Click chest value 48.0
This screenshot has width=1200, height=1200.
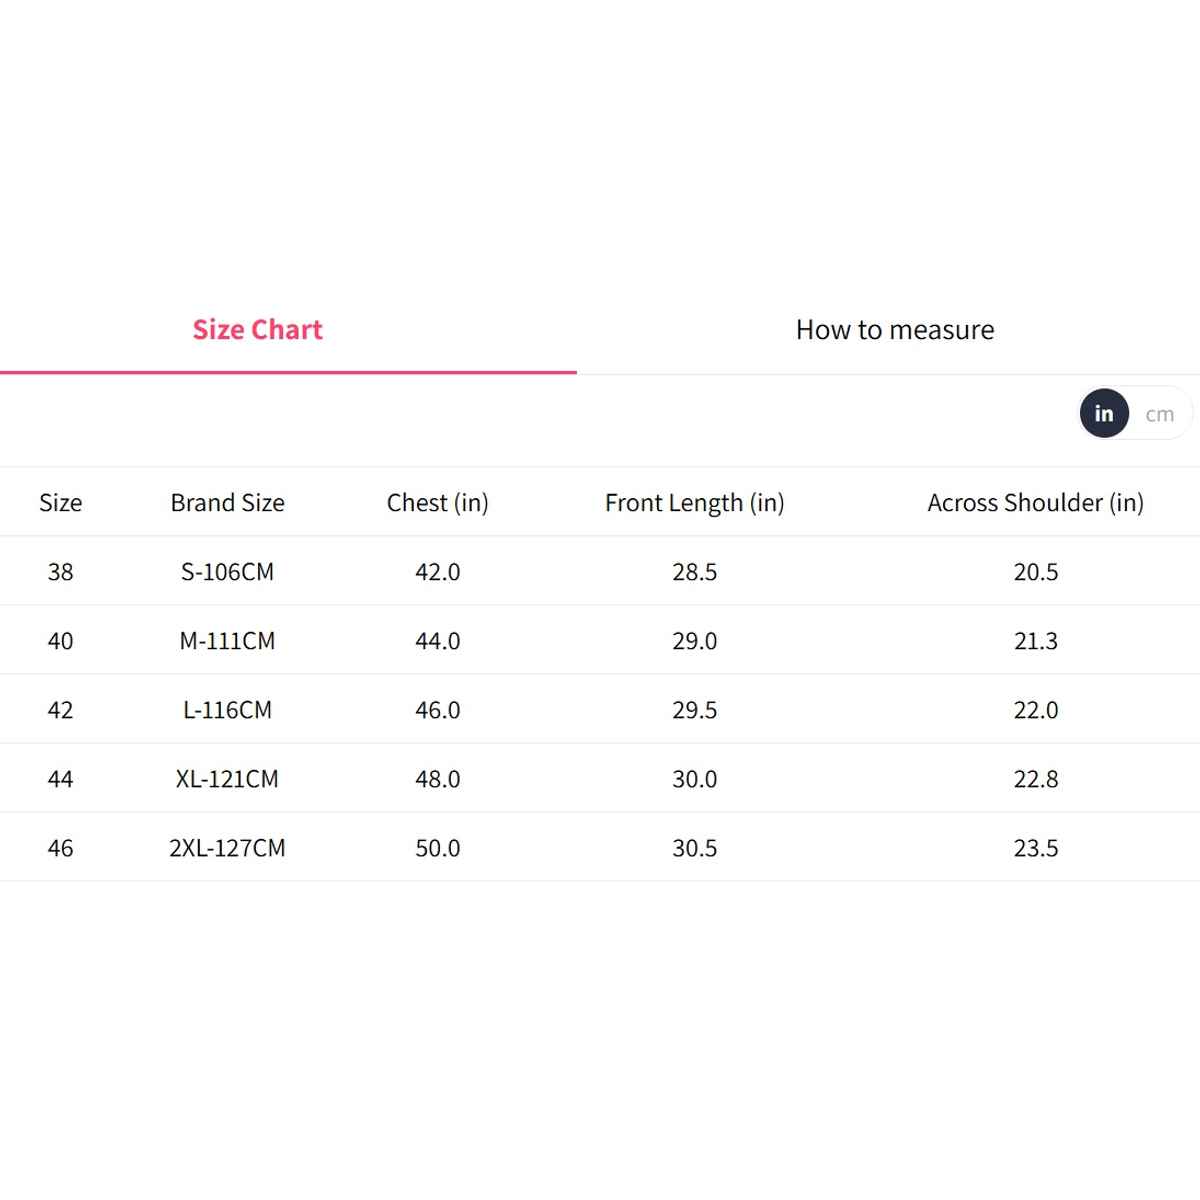point(437,779)
